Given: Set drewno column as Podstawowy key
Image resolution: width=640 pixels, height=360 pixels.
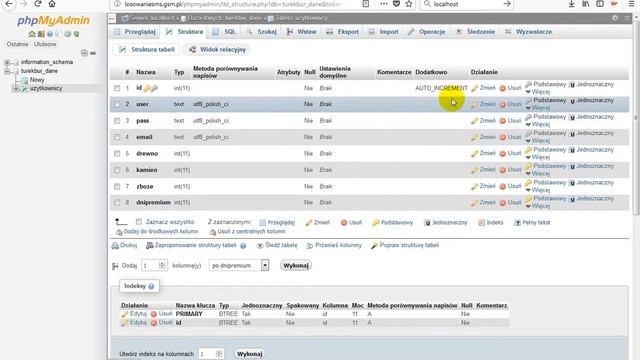Looking at the screenshot, I should tap(545, 150).
